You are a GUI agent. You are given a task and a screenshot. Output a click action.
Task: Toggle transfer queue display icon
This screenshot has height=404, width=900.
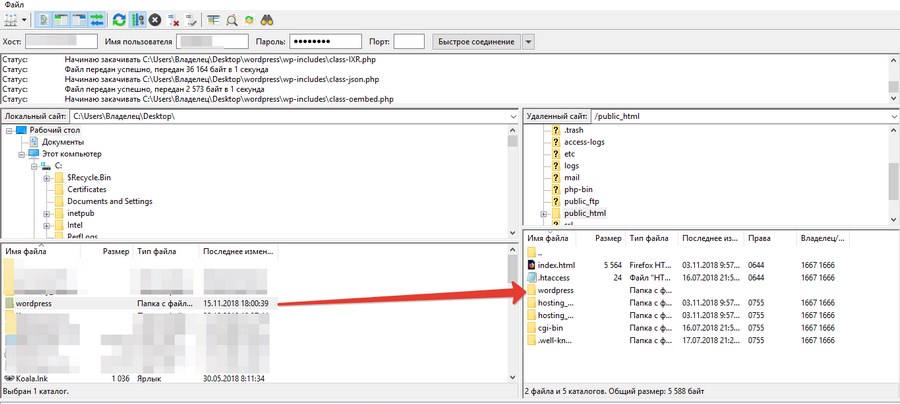98,19
